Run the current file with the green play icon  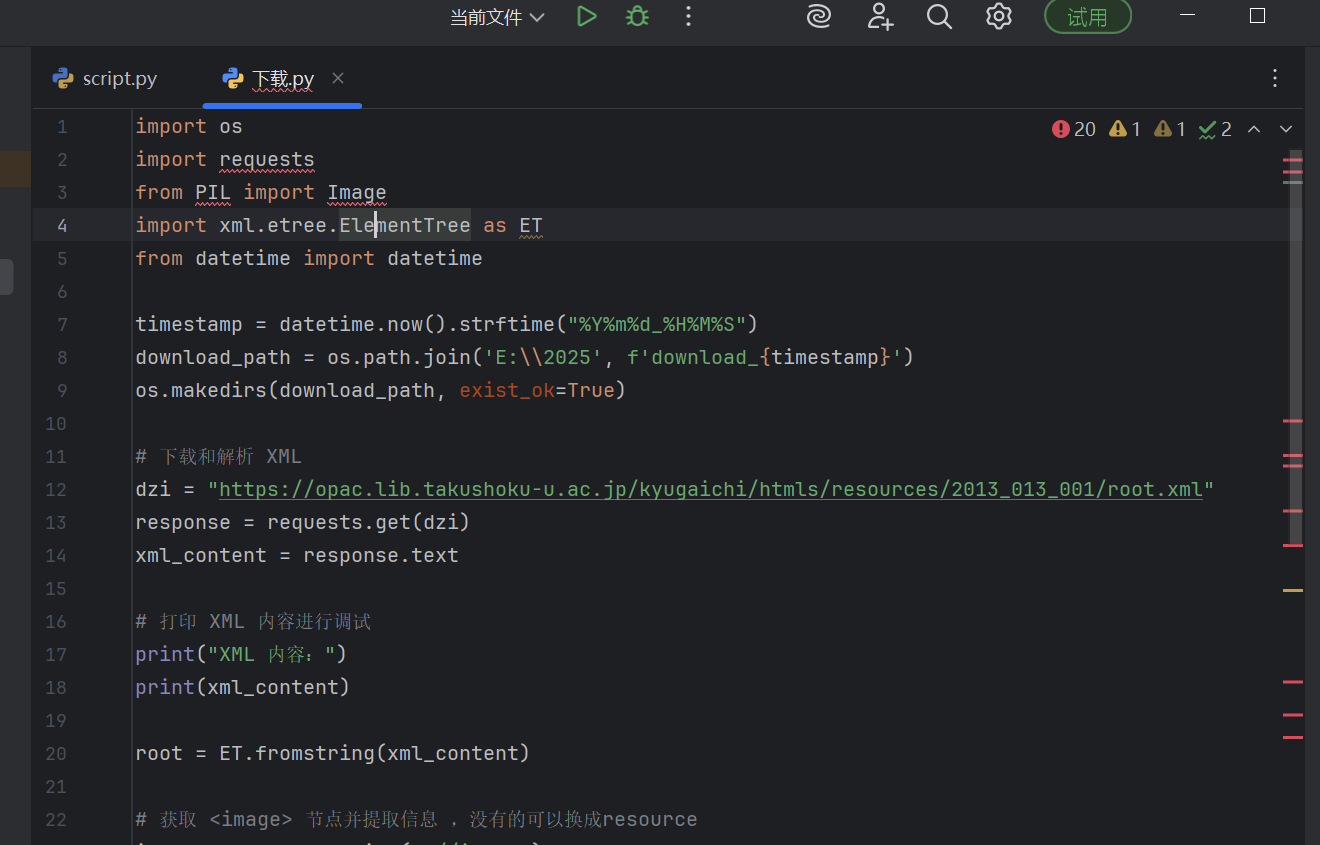click(586, 16)
